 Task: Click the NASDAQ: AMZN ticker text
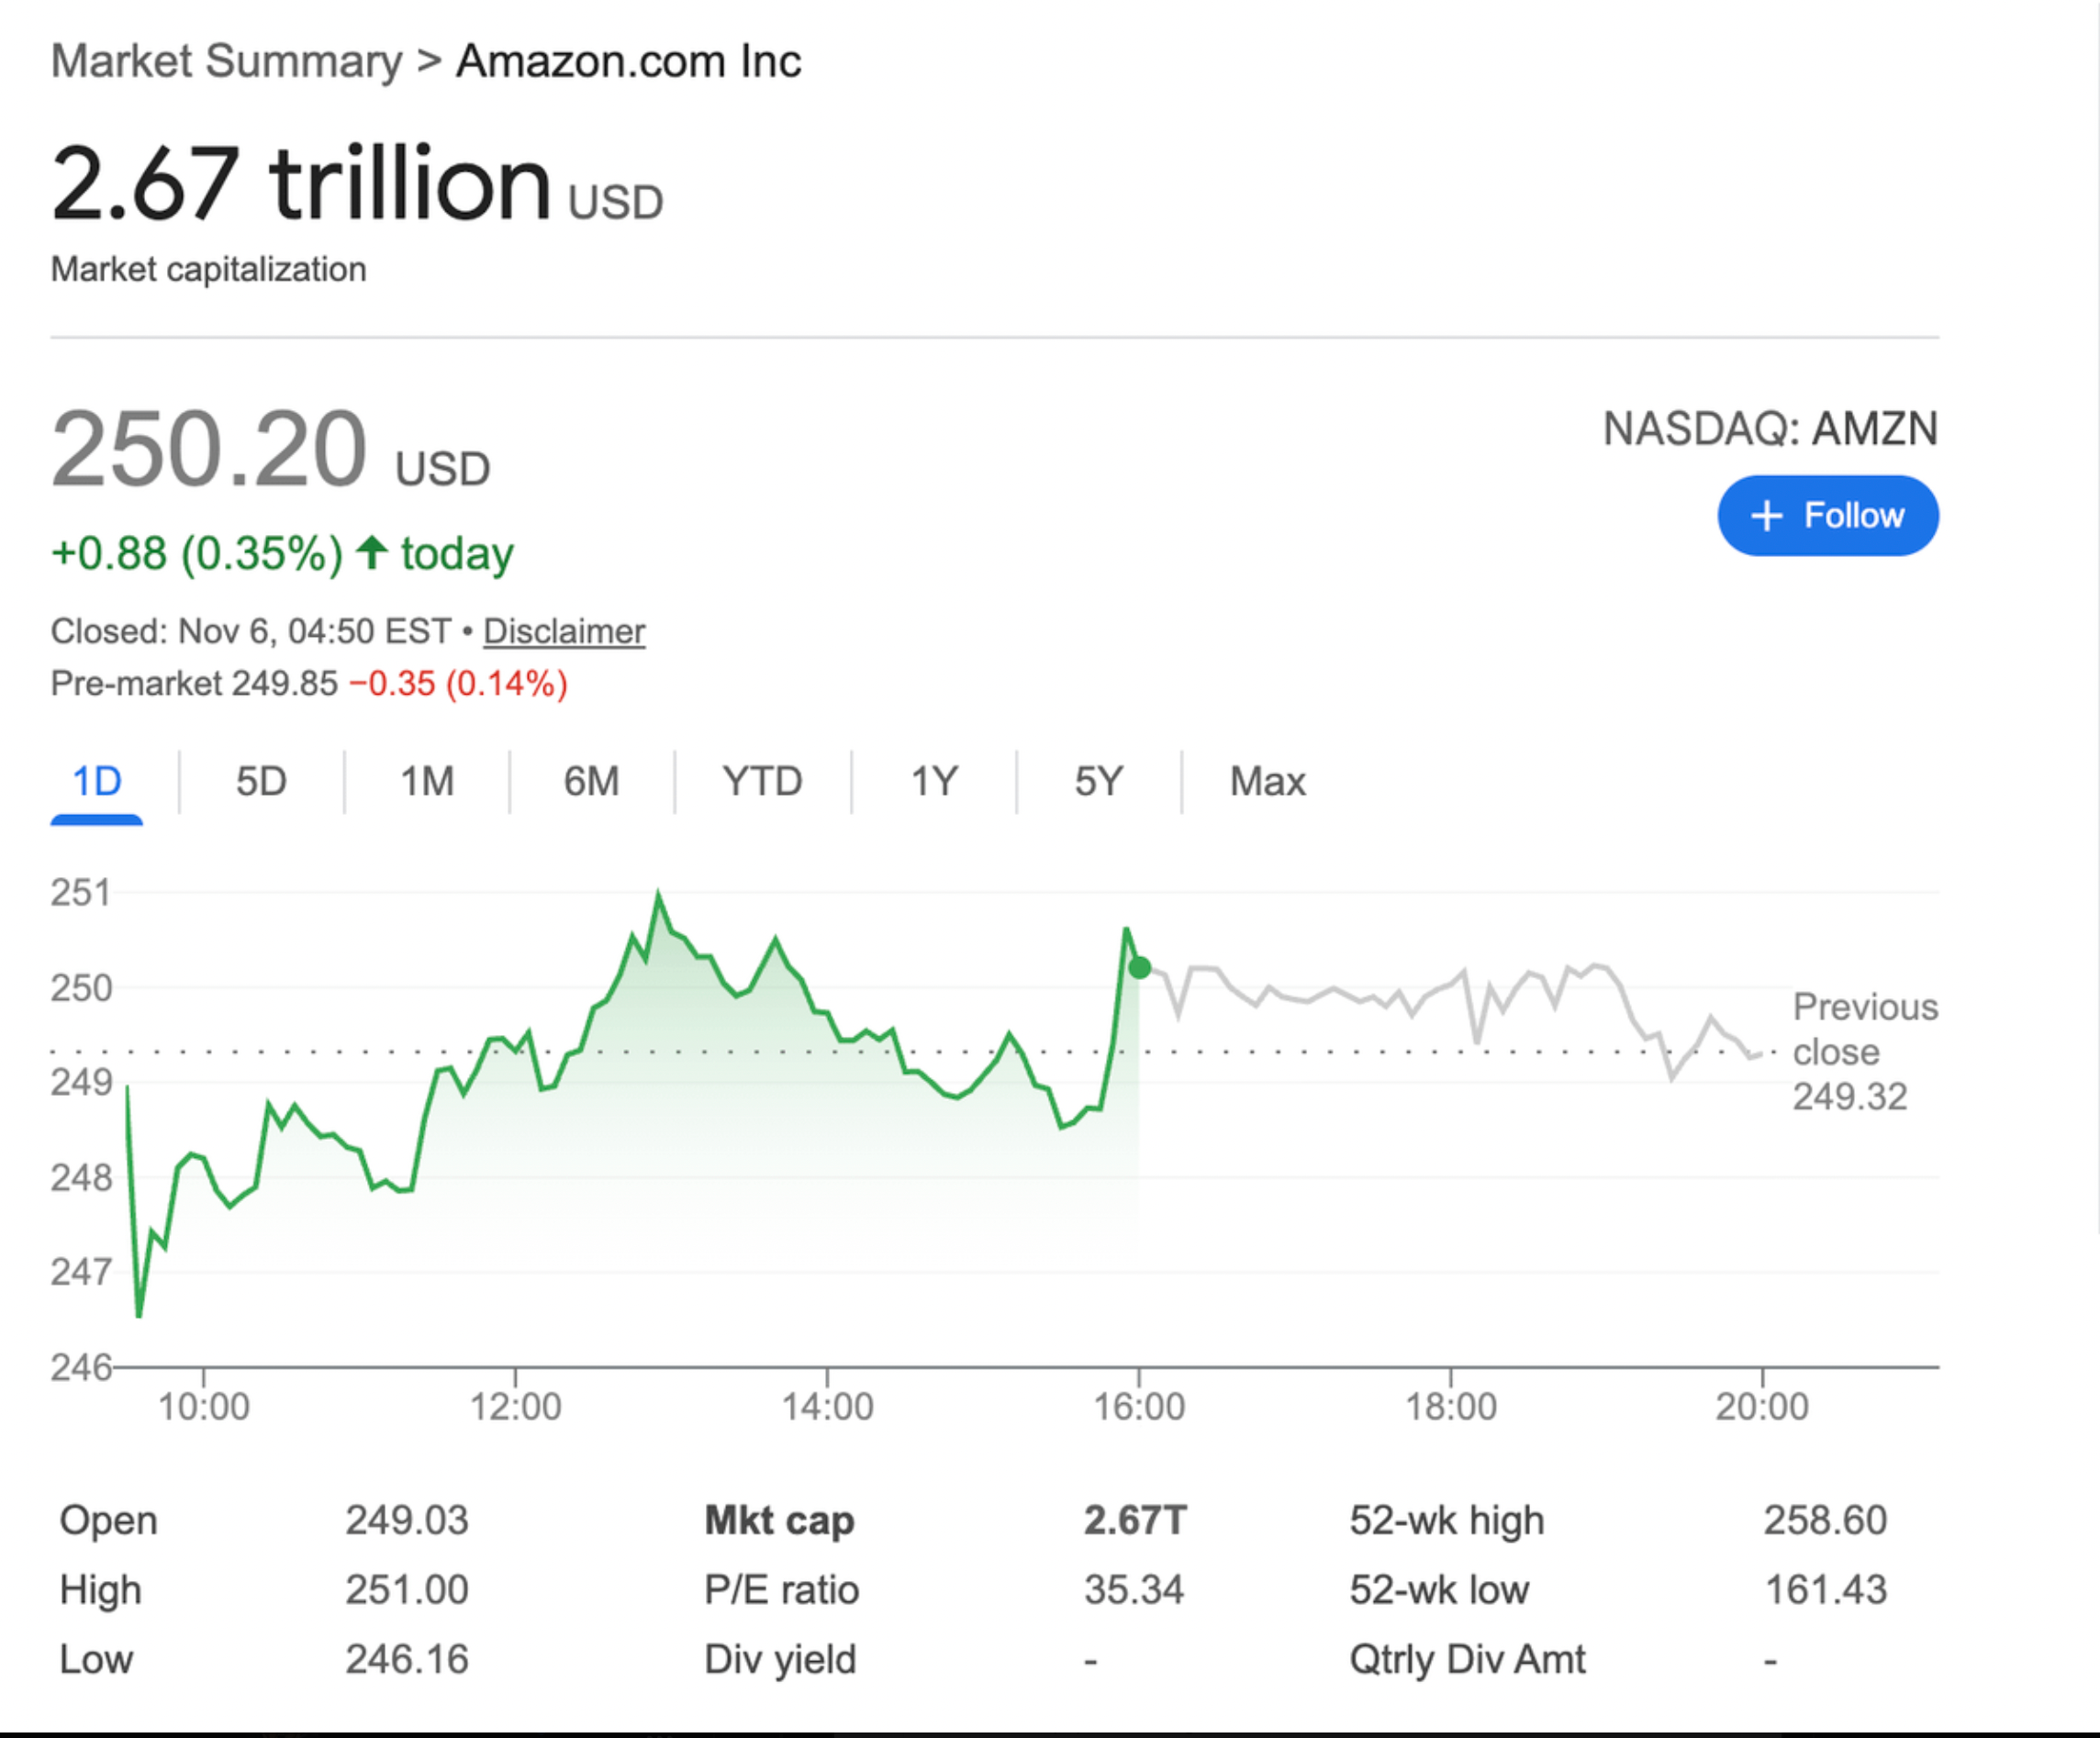pos(1770,429)
